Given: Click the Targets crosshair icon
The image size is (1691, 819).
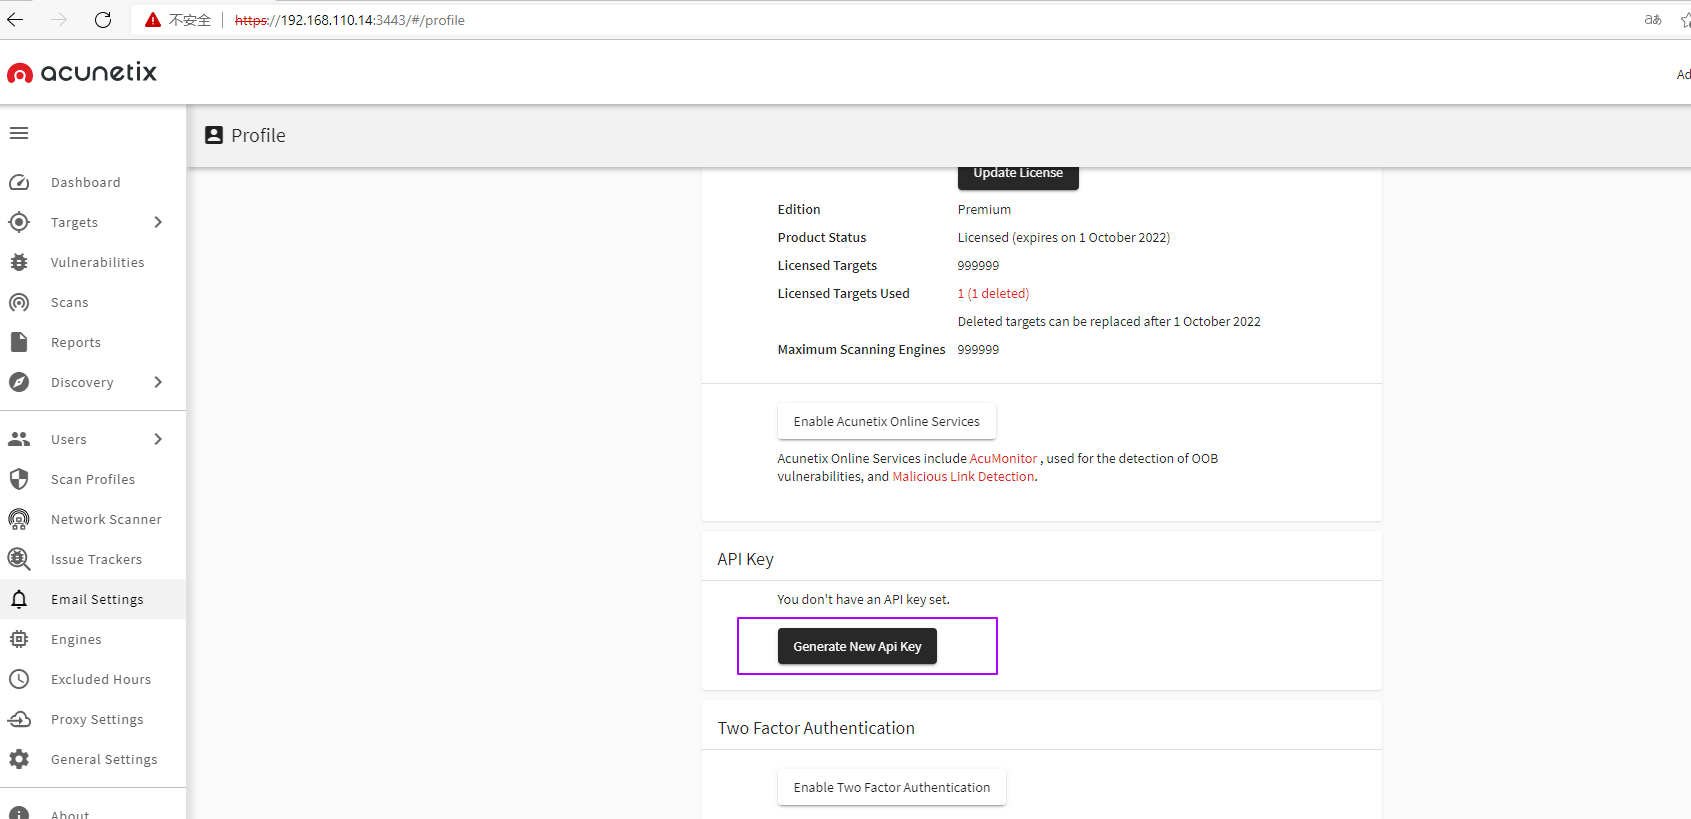Looking at the screenshot, I should (19, 222).
